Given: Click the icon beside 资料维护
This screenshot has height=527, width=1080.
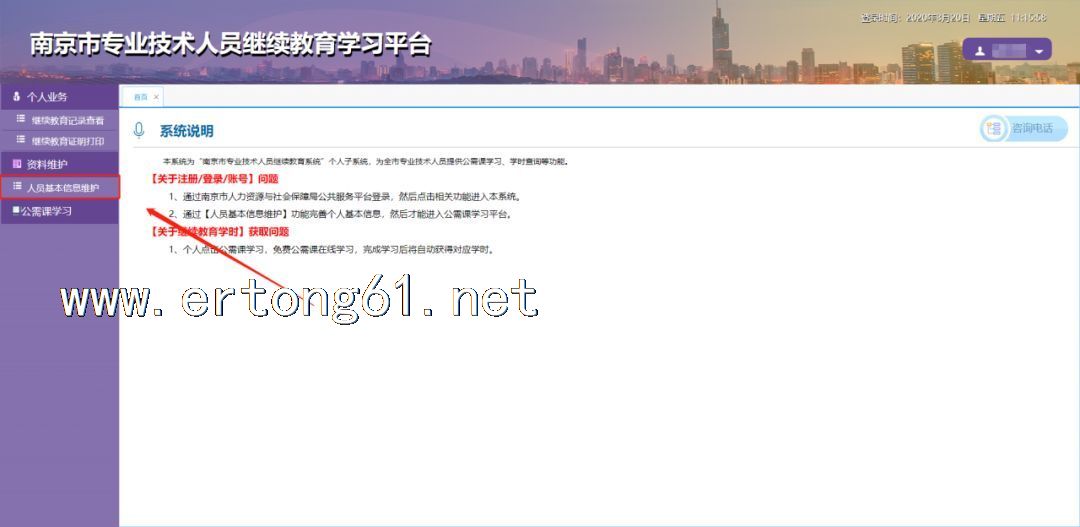Looking at the screenshot, I should [16, 164].
